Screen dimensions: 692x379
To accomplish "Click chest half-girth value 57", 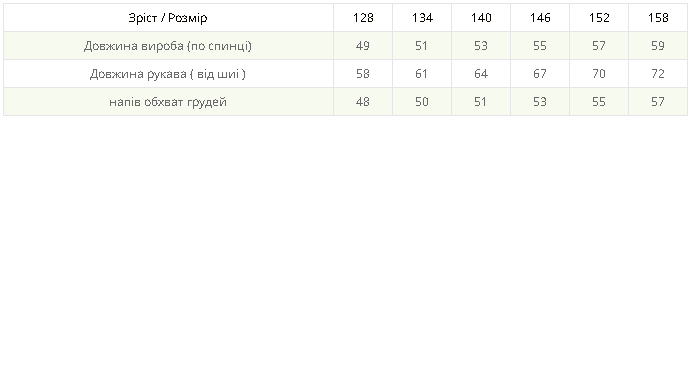I will 658,102.
